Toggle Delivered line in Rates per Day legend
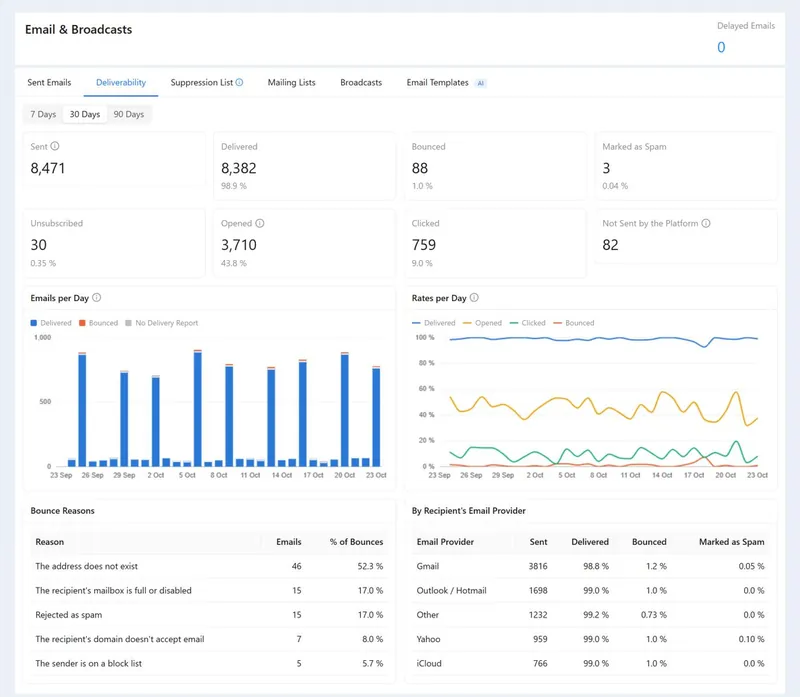 point(433,323)
